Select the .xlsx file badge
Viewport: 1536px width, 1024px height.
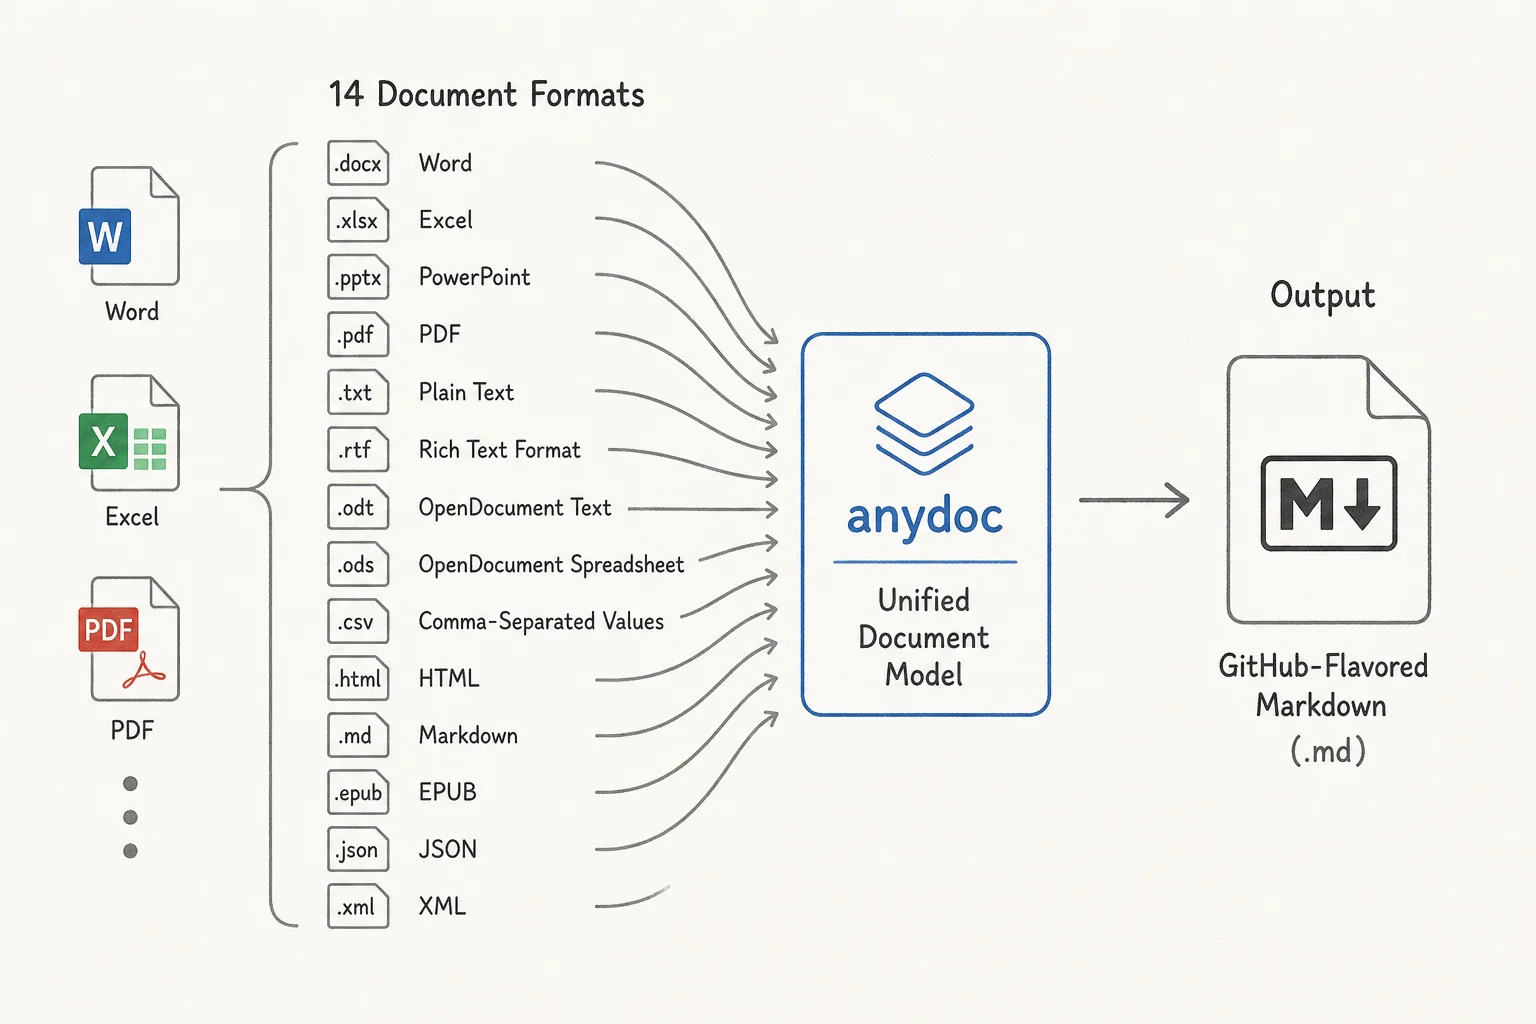click(x=358, y=220)
